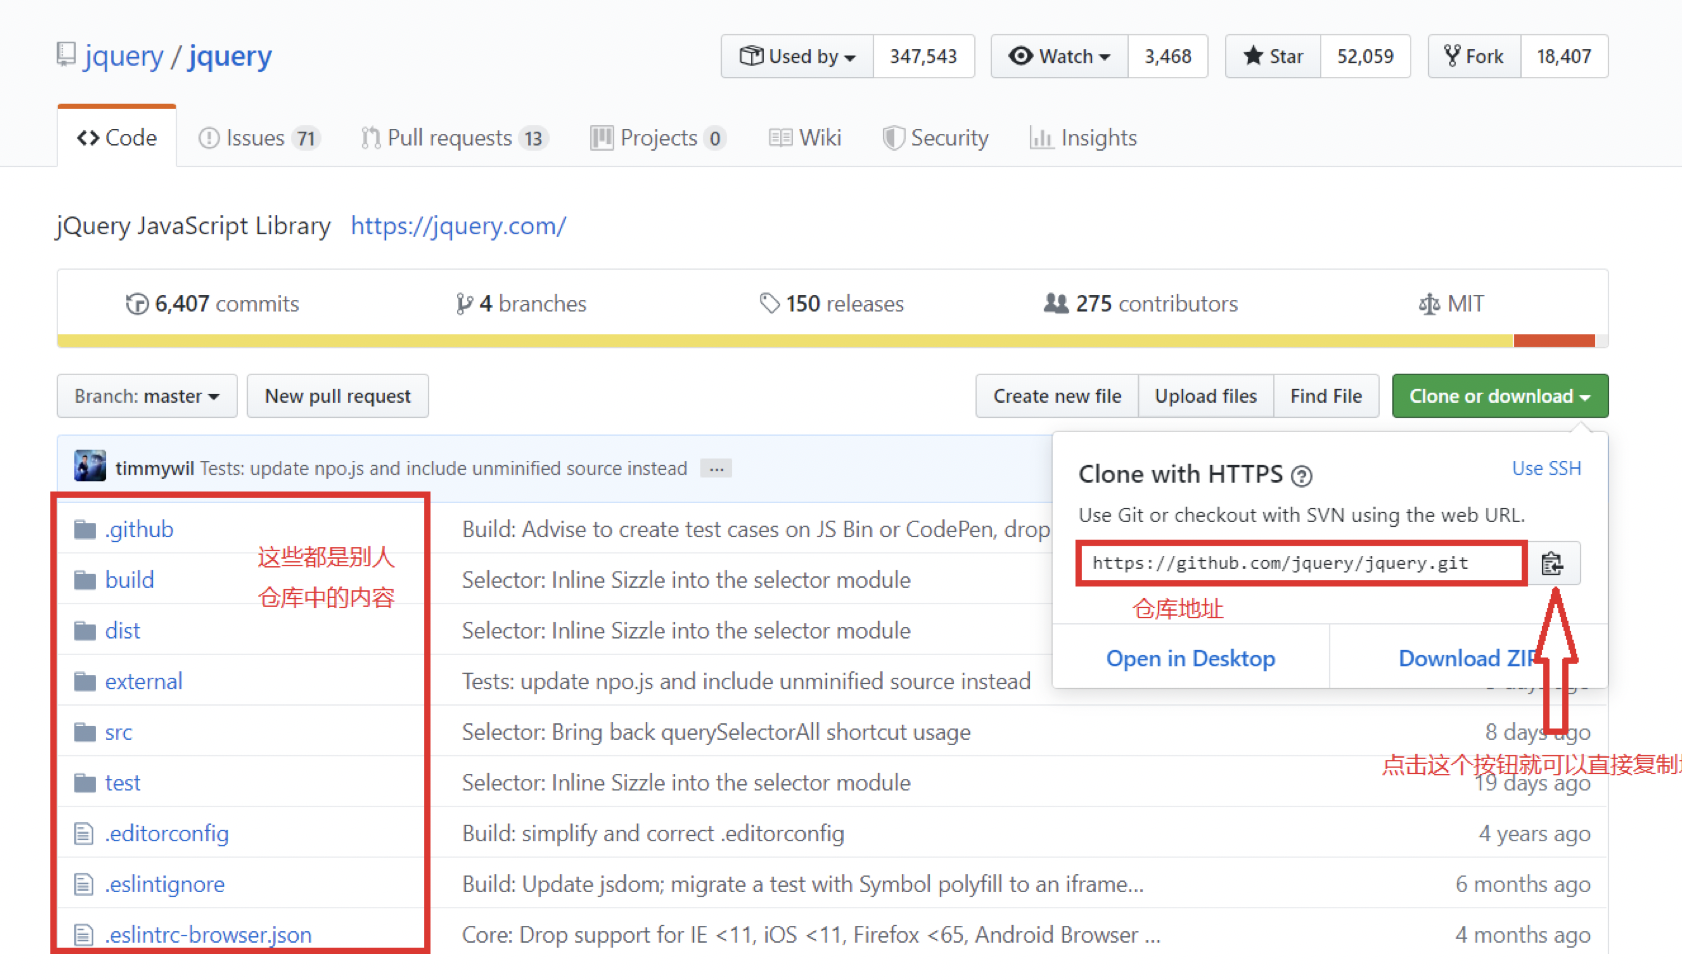Click the .eslintrc-browser.json file icon
Screen dimensions: 1682x980
point(84,935)
